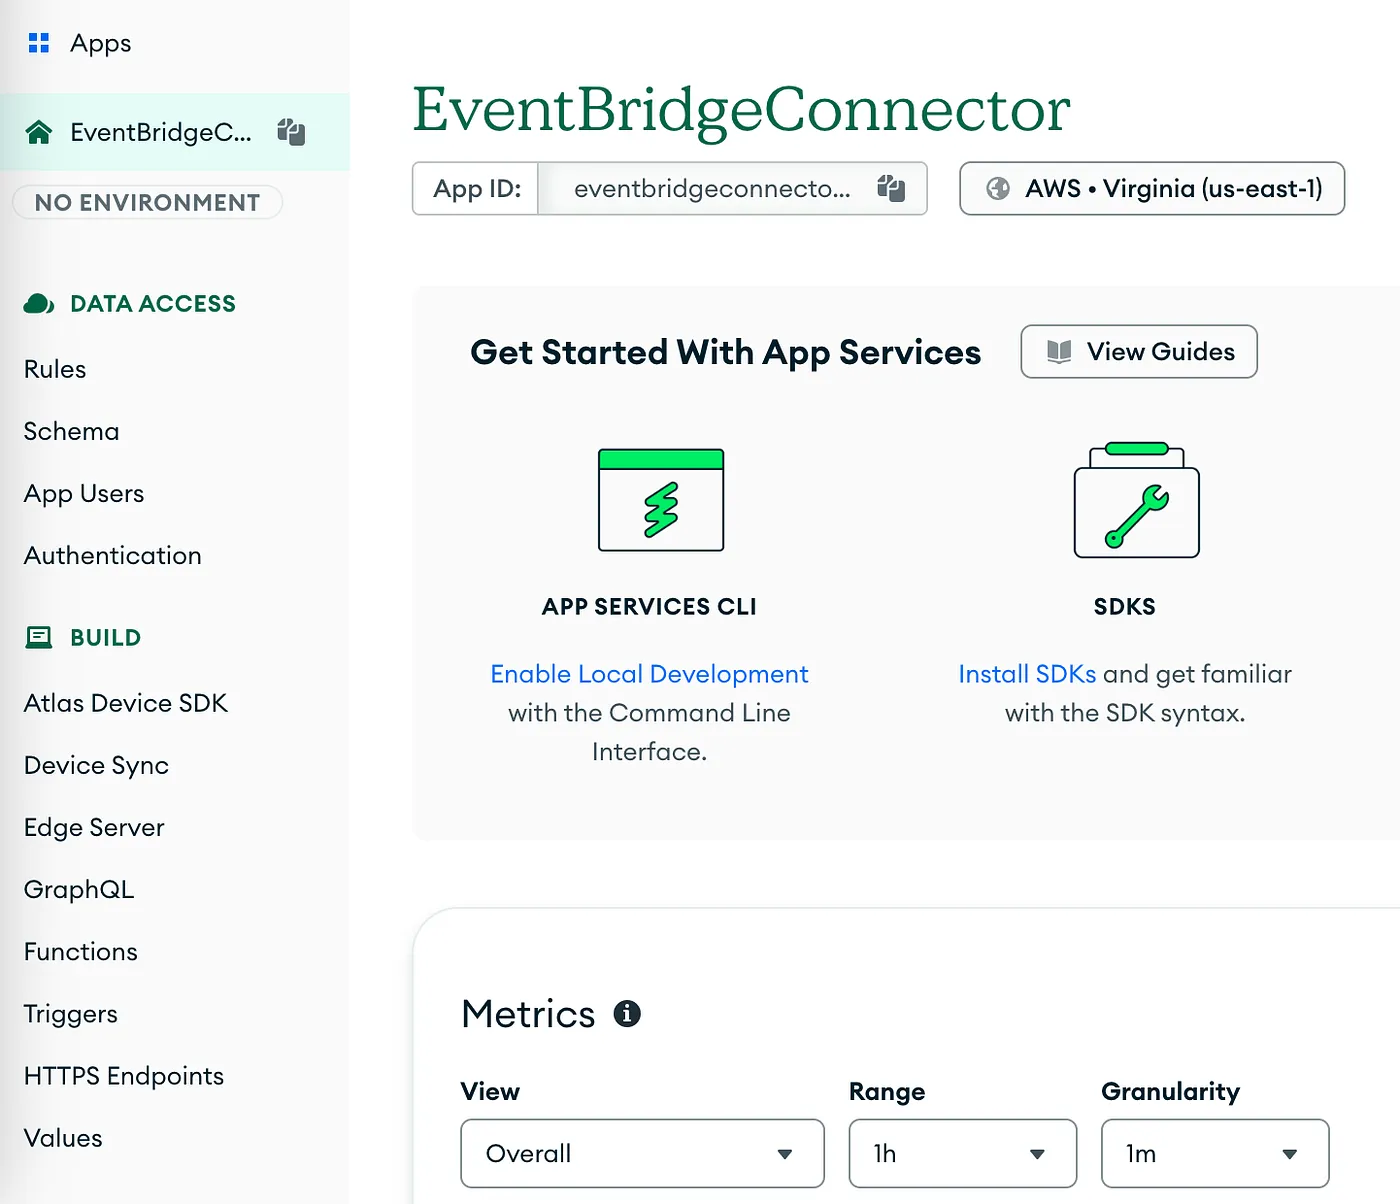Screen dimensions: 1400x1204
Task: Open Triggers in the sidebar
Action: (71, 1014)
